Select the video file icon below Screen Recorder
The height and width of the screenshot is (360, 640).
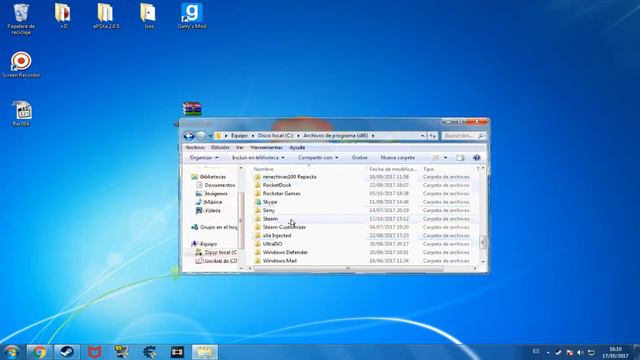pyautogui.click(x=22, y=113)
